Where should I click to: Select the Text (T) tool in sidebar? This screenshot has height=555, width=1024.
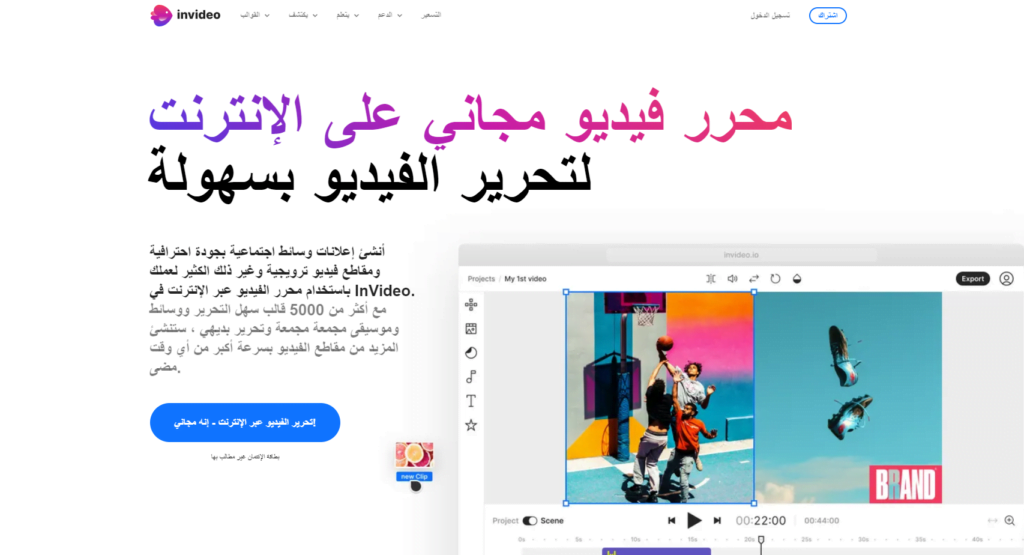[x=471, y=401]
